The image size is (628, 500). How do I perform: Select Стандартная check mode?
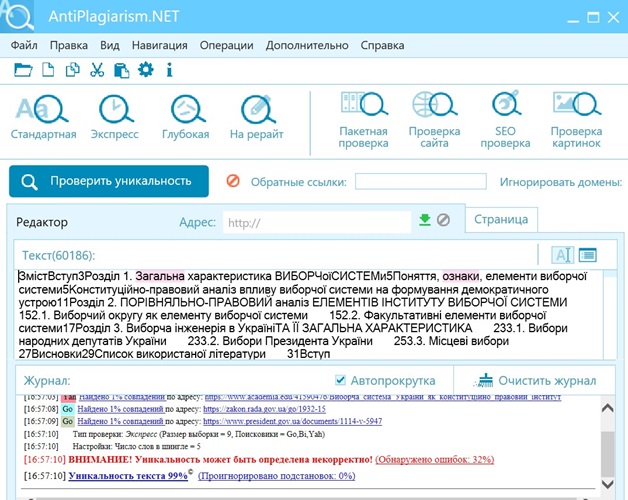(x=43, y=117)
